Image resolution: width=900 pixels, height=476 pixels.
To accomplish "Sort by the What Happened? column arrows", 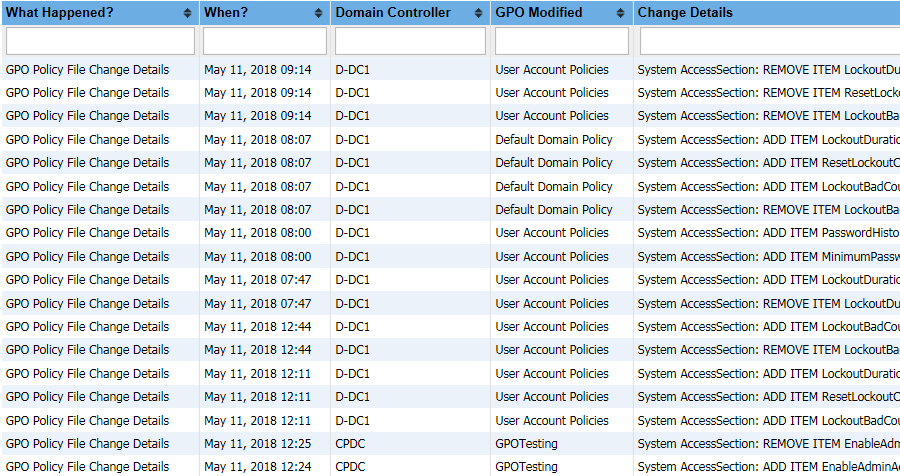I will click(x=187, y=13).
